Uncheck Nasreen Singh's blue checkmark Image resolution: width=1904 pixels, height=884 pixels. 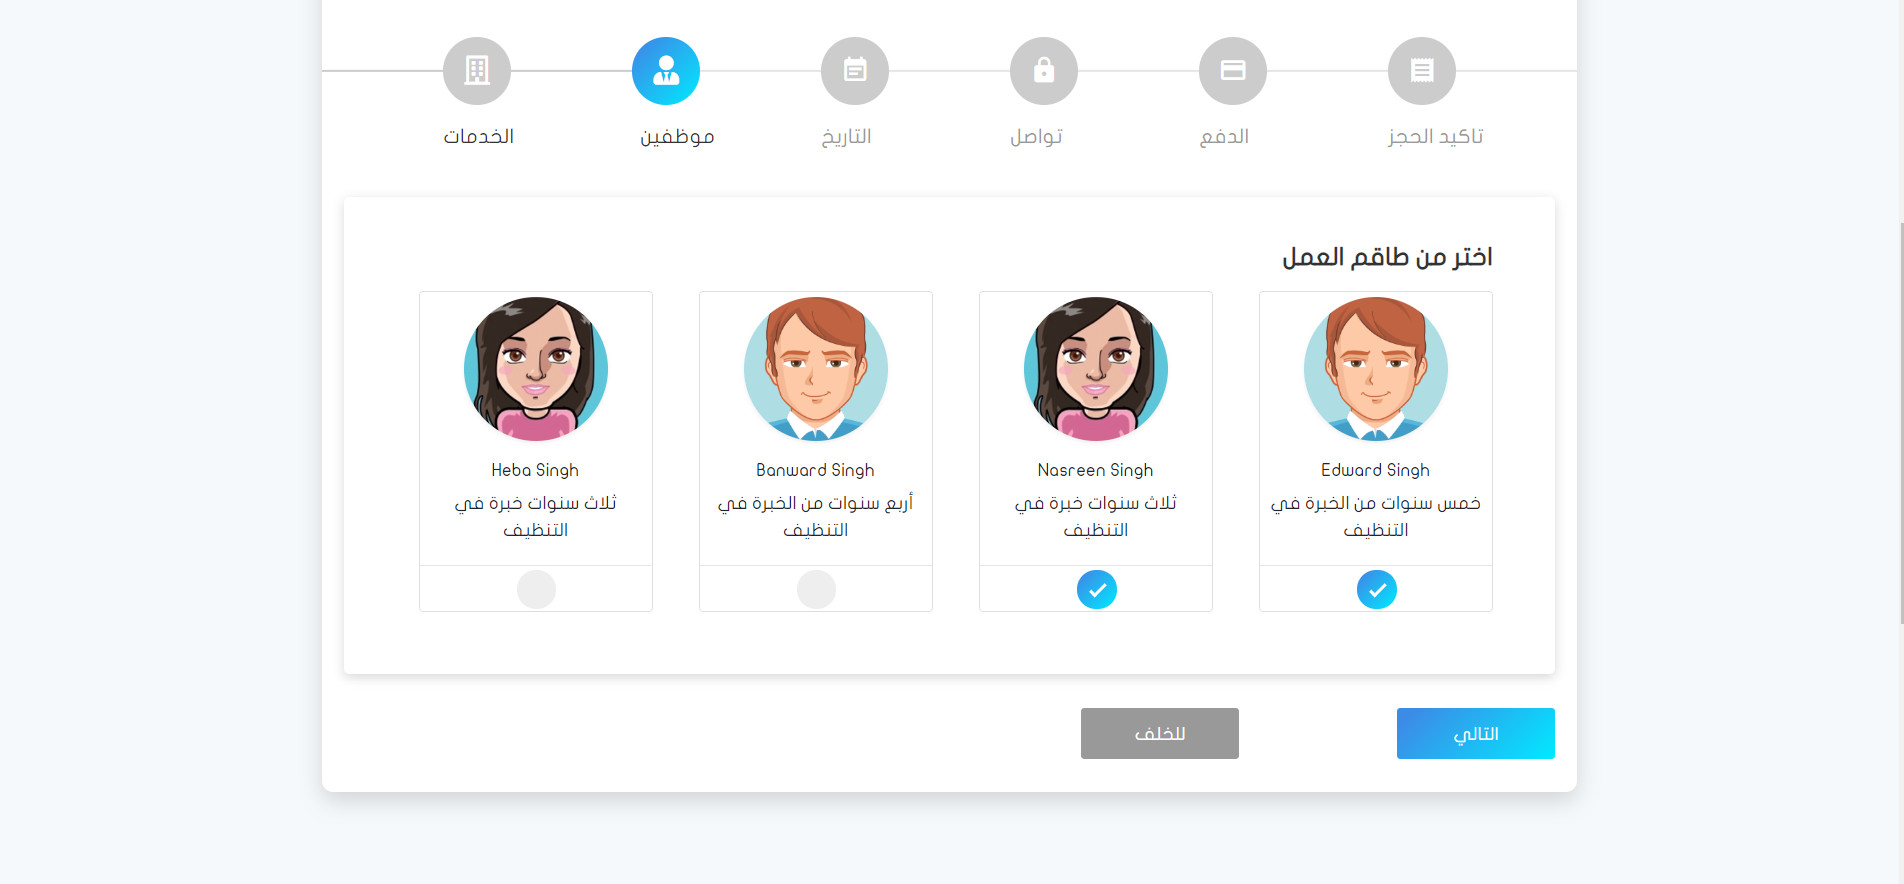point(1097,589)
